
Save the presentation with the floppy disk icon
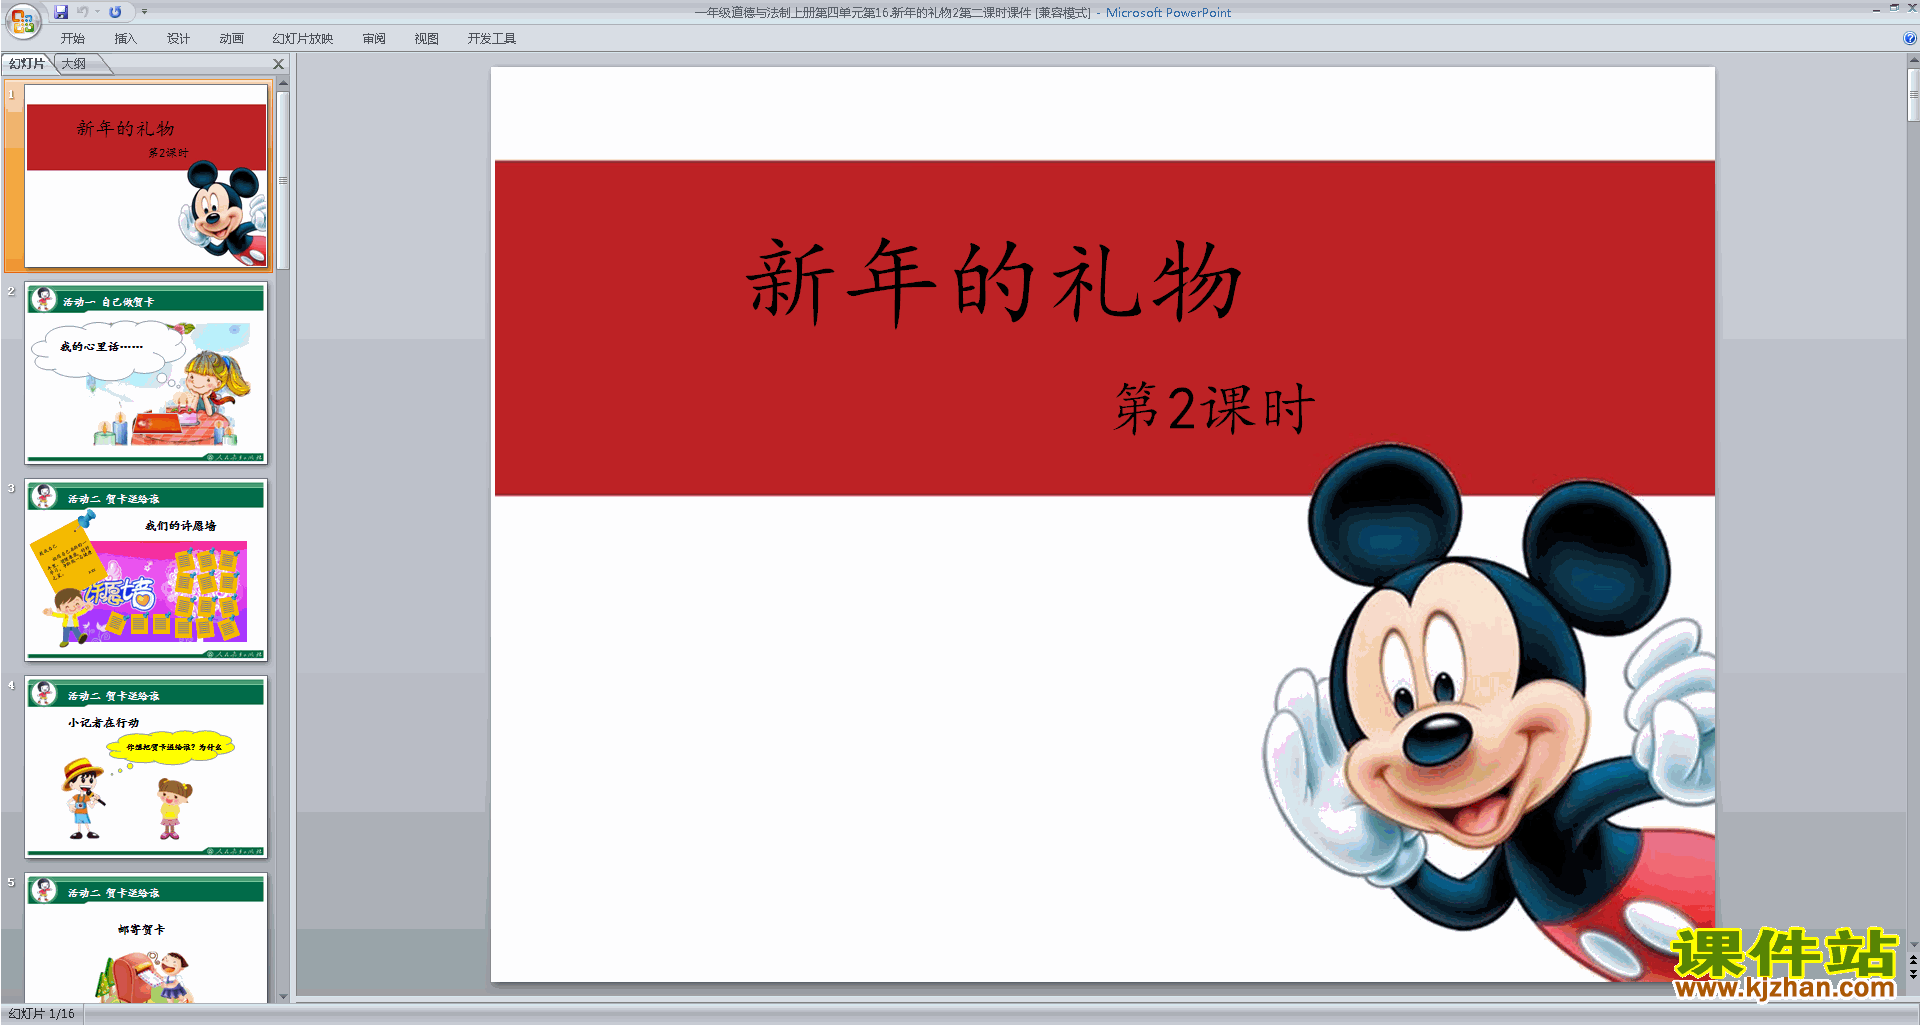[61, 12]
